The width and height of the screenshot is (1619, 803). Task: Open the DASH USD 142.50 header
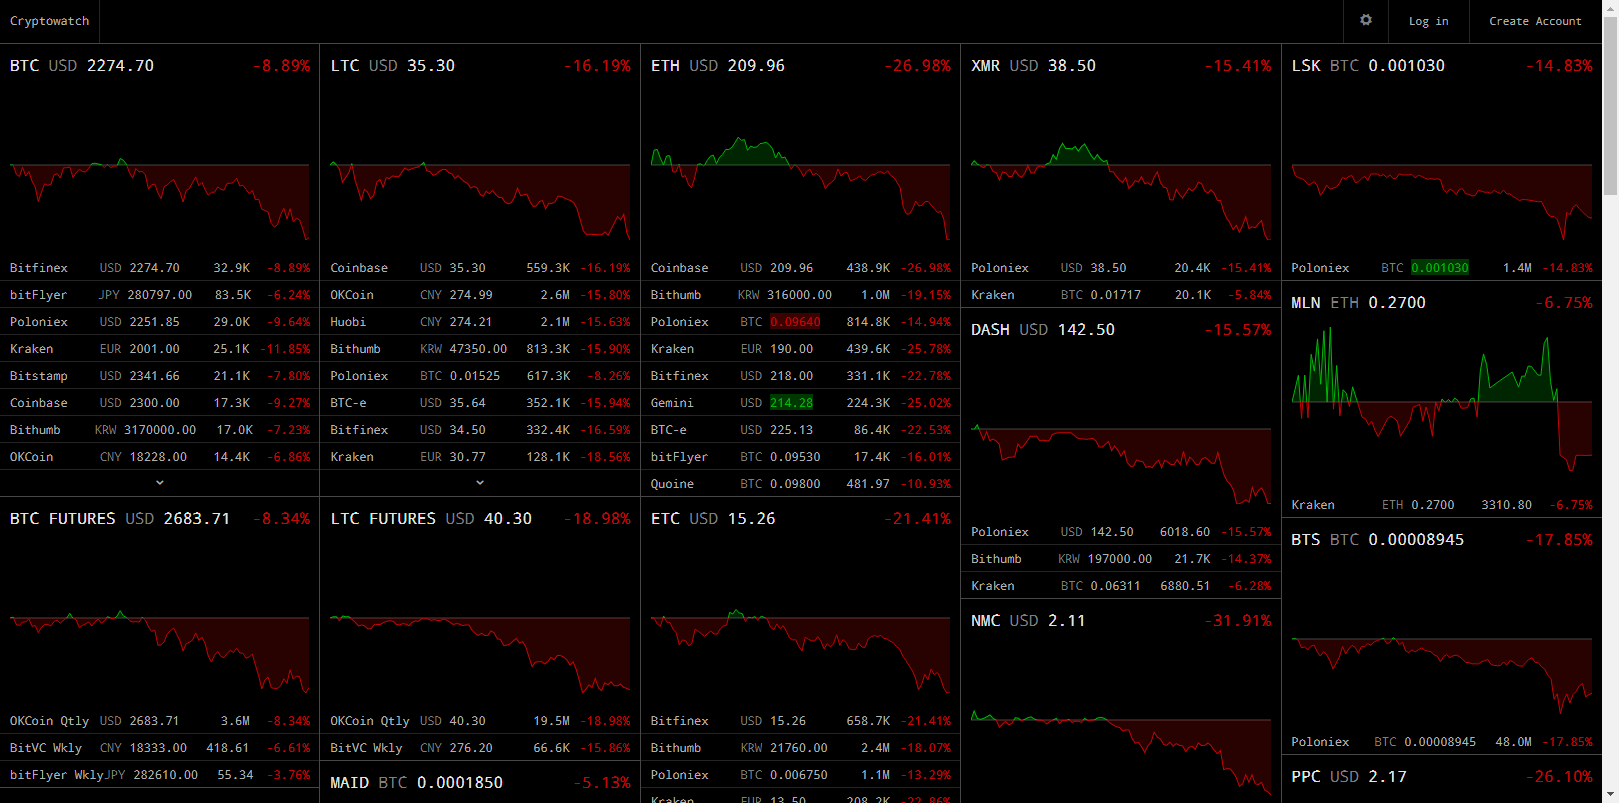point(1121,330)
